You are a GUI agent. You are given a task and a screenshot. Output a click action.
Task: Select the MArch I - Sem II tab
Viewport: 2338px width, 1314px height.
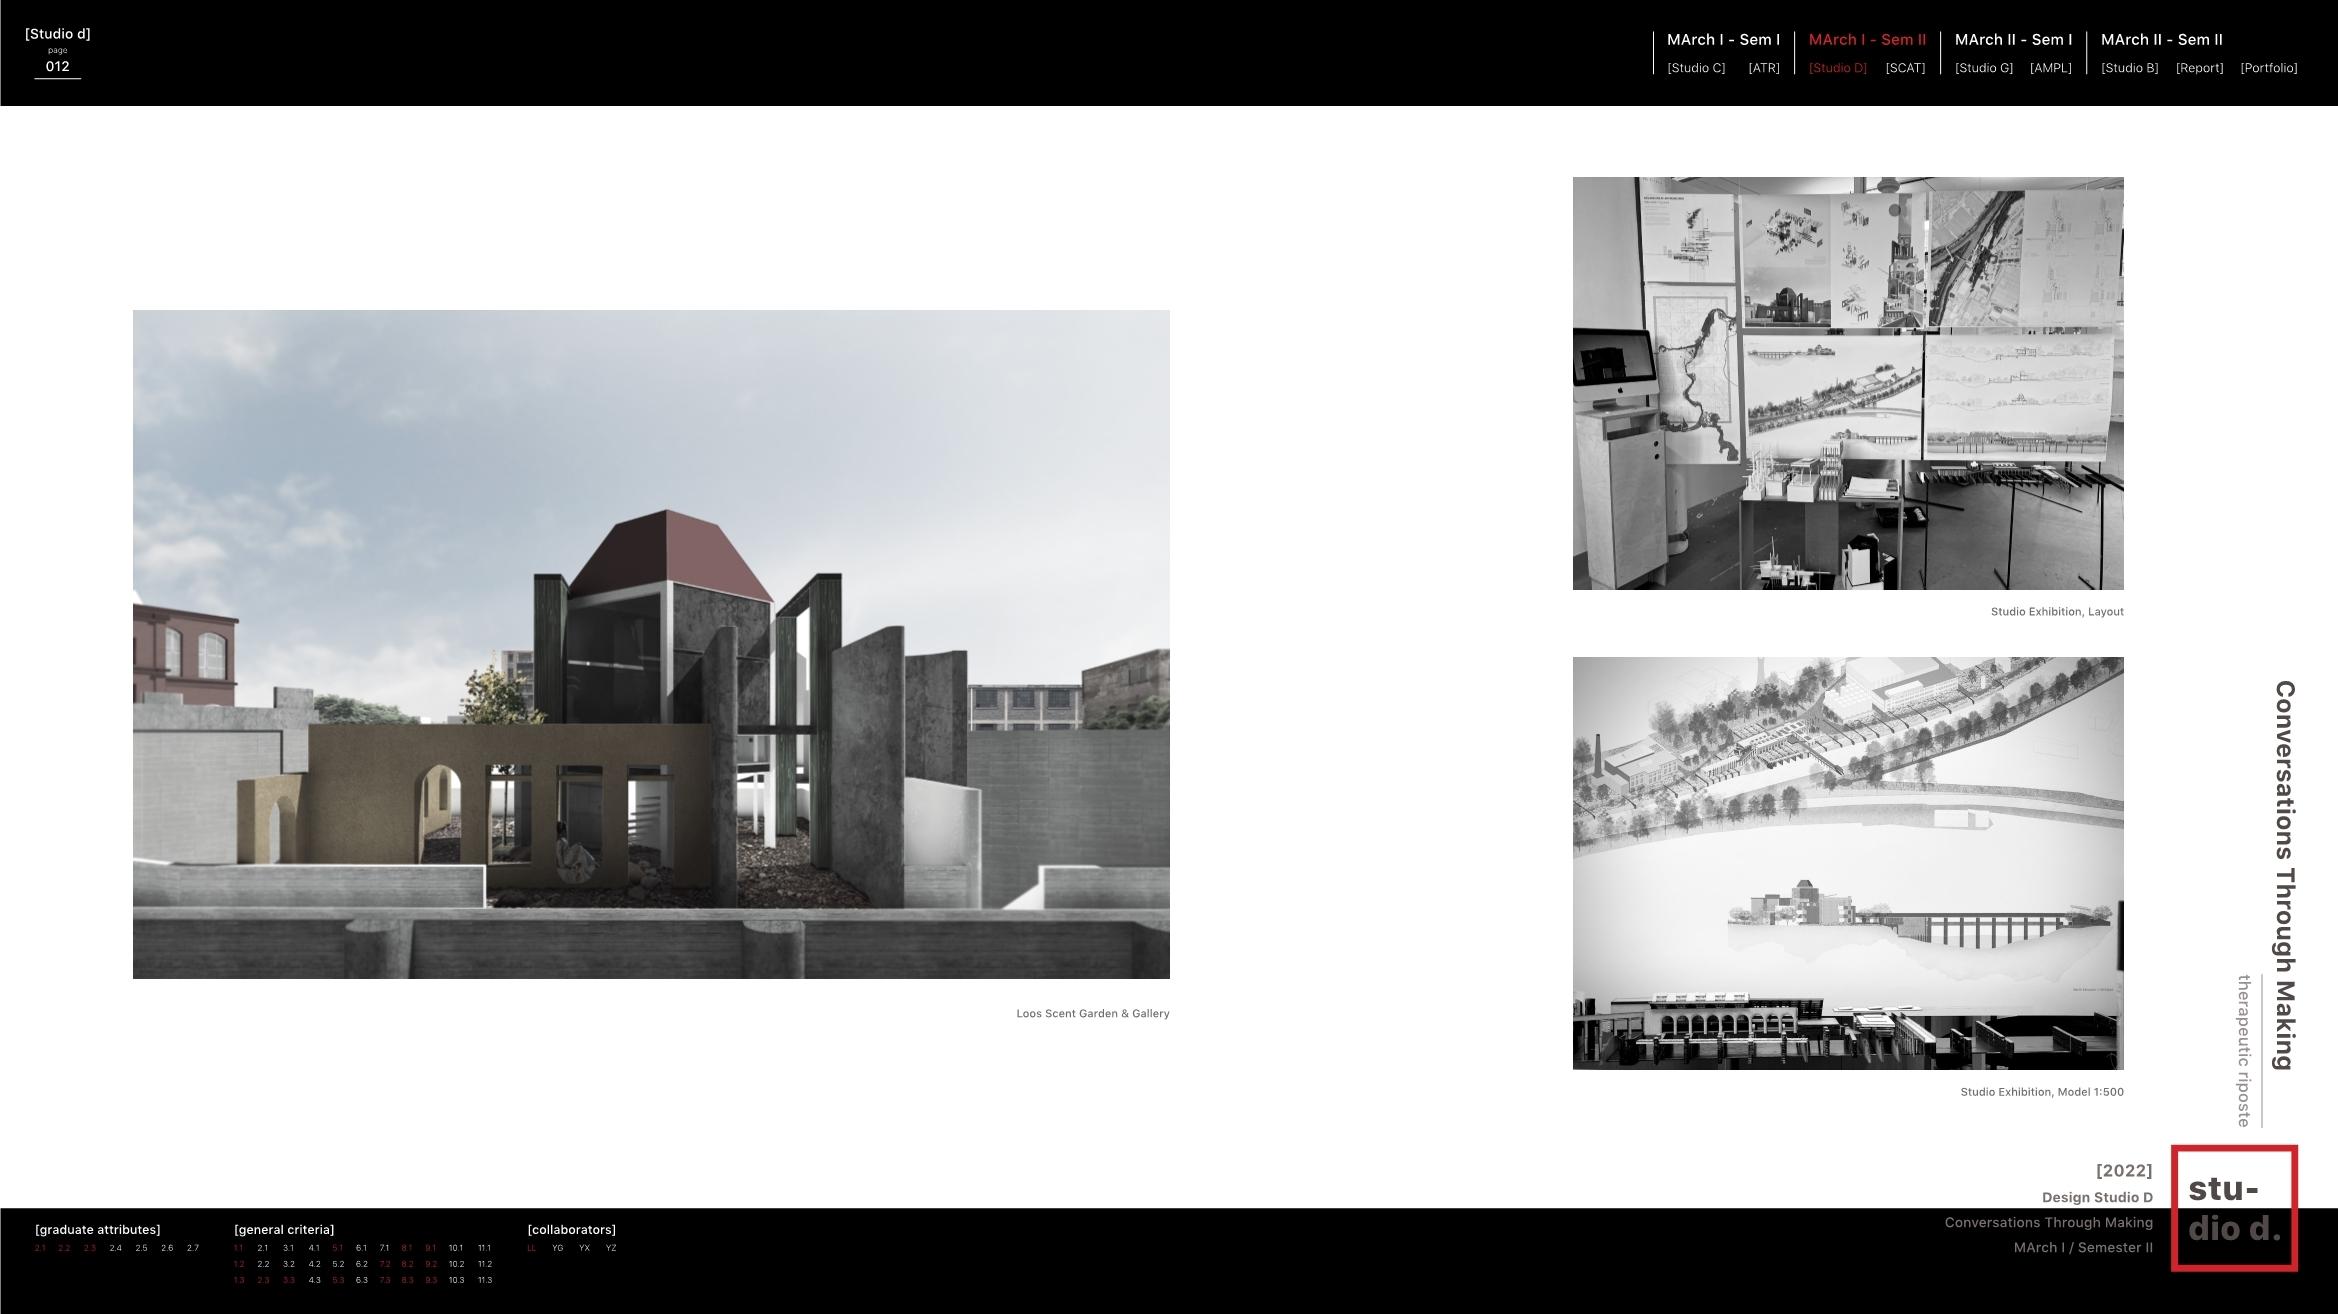pos(1867,40)
